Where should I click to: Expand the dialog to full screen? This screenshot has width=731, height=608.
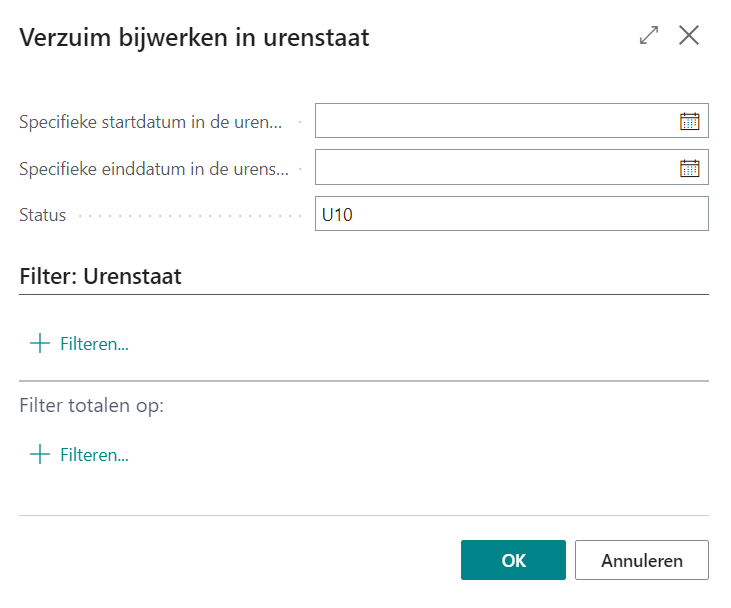(649, 36)
